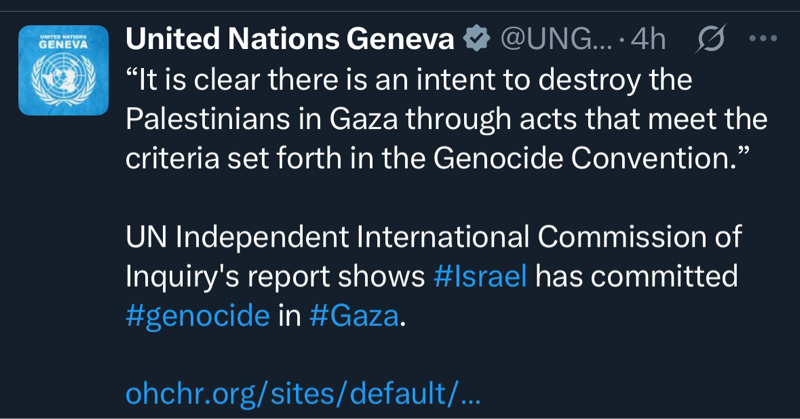Open the United Nations Geneva display name
Image resolution: width=800 pixels, height=419 pixels.
pyautogui.click(x=290, y=39)
